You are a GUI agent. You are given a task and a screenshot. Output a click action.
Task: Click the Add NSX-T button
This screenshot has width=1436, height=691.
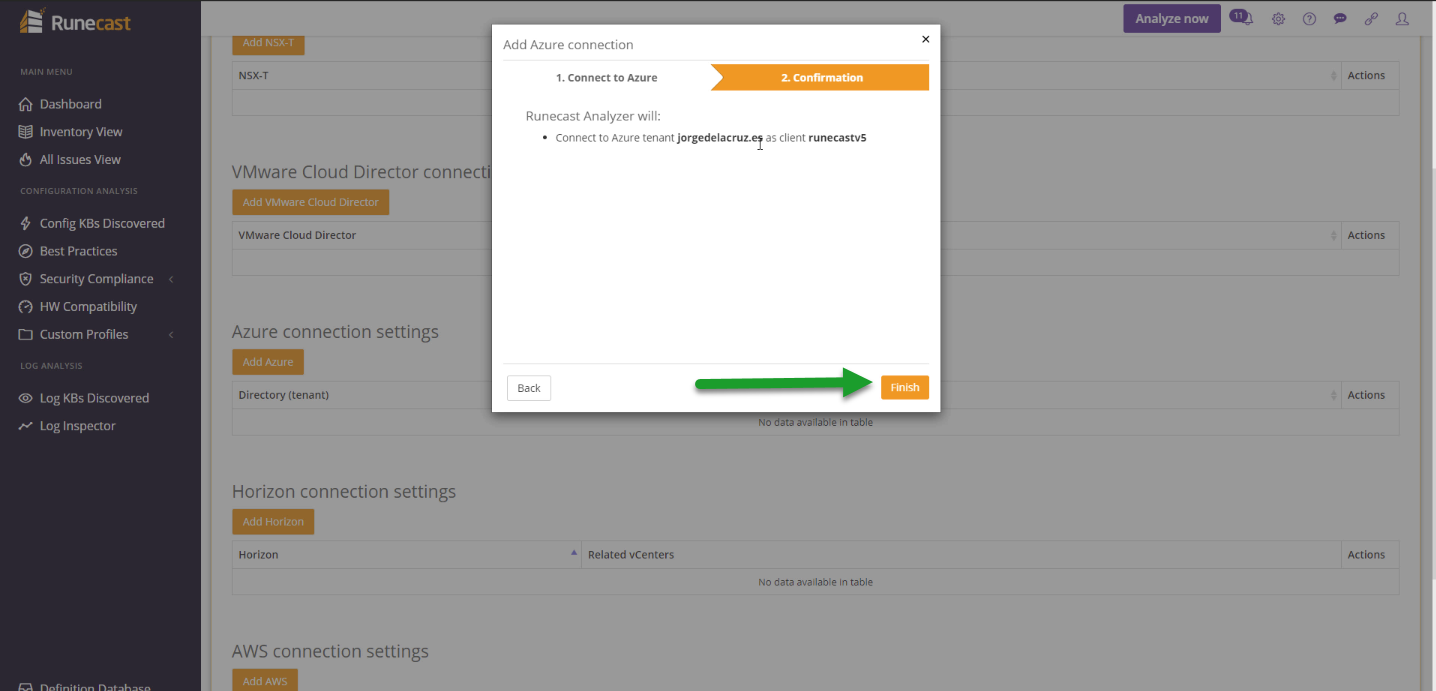tap(268, 44)
